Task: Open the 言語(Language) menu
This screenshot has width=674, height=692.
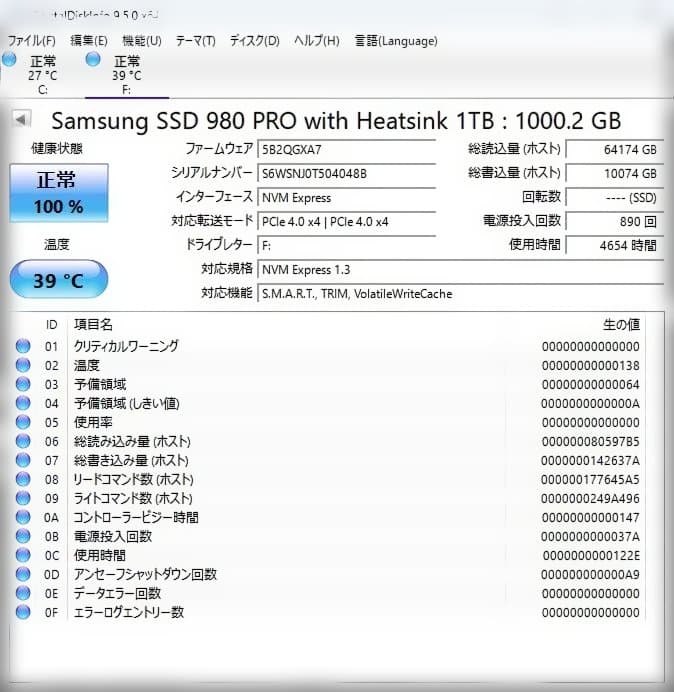Action: click(396, 41)
